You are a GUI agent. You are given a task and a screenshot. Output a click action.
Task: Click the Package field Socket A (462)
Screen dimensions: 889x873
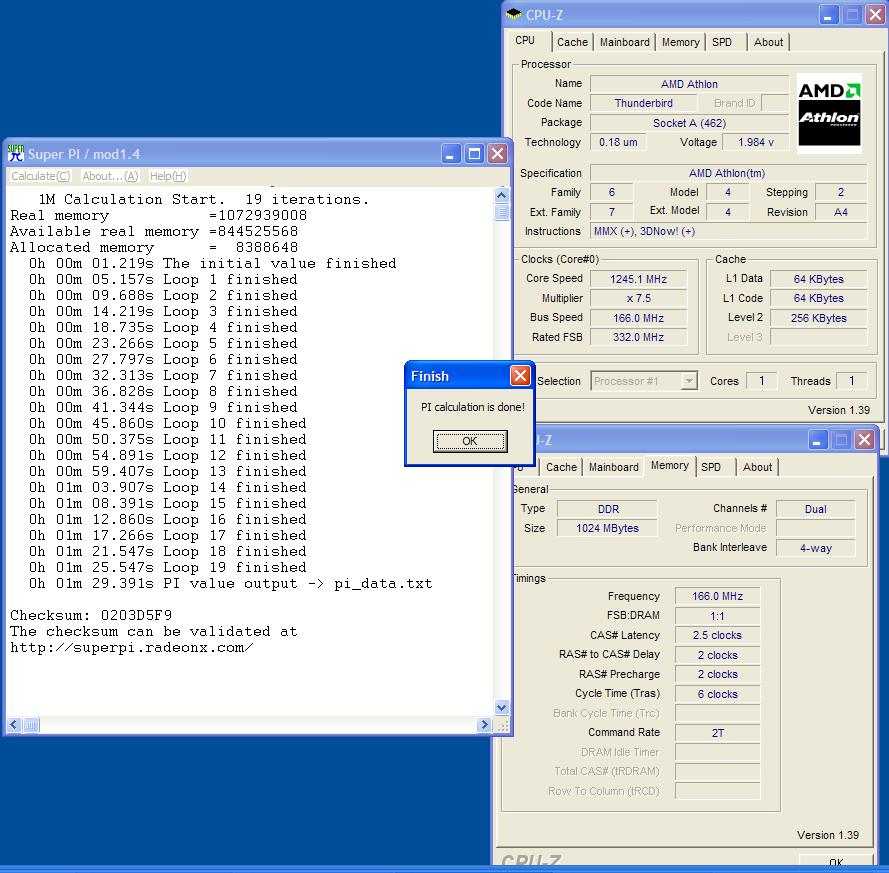689,123
